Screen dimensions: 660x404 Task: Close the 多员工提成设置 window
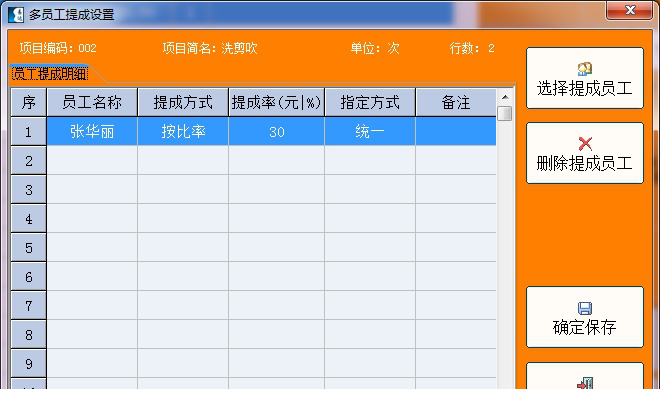tap(629, 10)
